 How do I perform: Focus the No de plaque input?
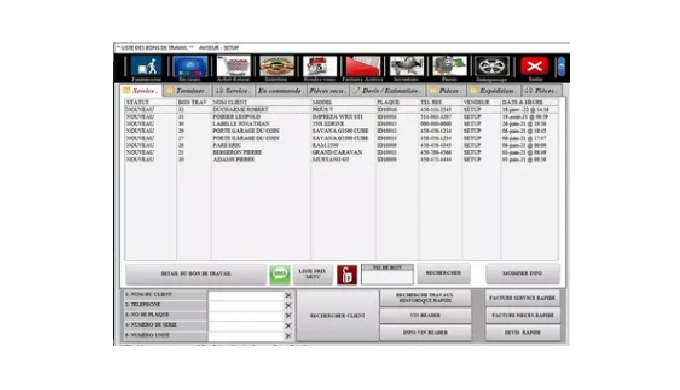click(246, 315)
